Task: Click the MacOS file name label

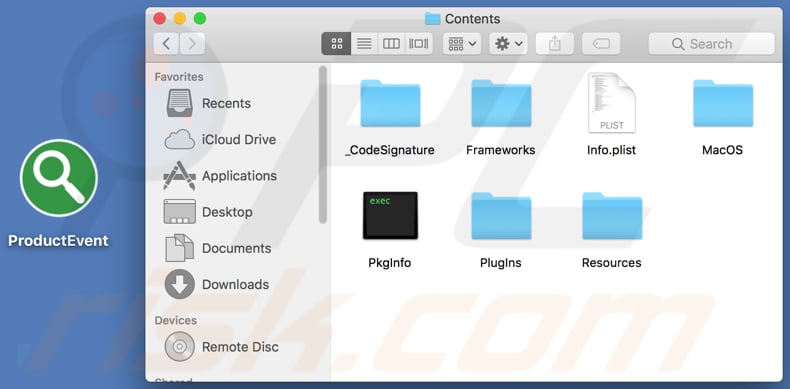Action: (722, 150)
